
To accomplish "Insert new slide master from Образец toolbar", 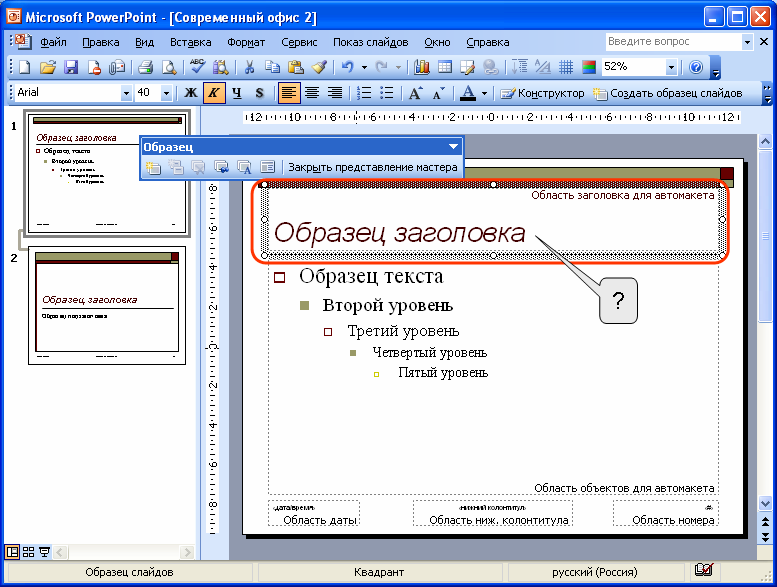I will (153, 167).
